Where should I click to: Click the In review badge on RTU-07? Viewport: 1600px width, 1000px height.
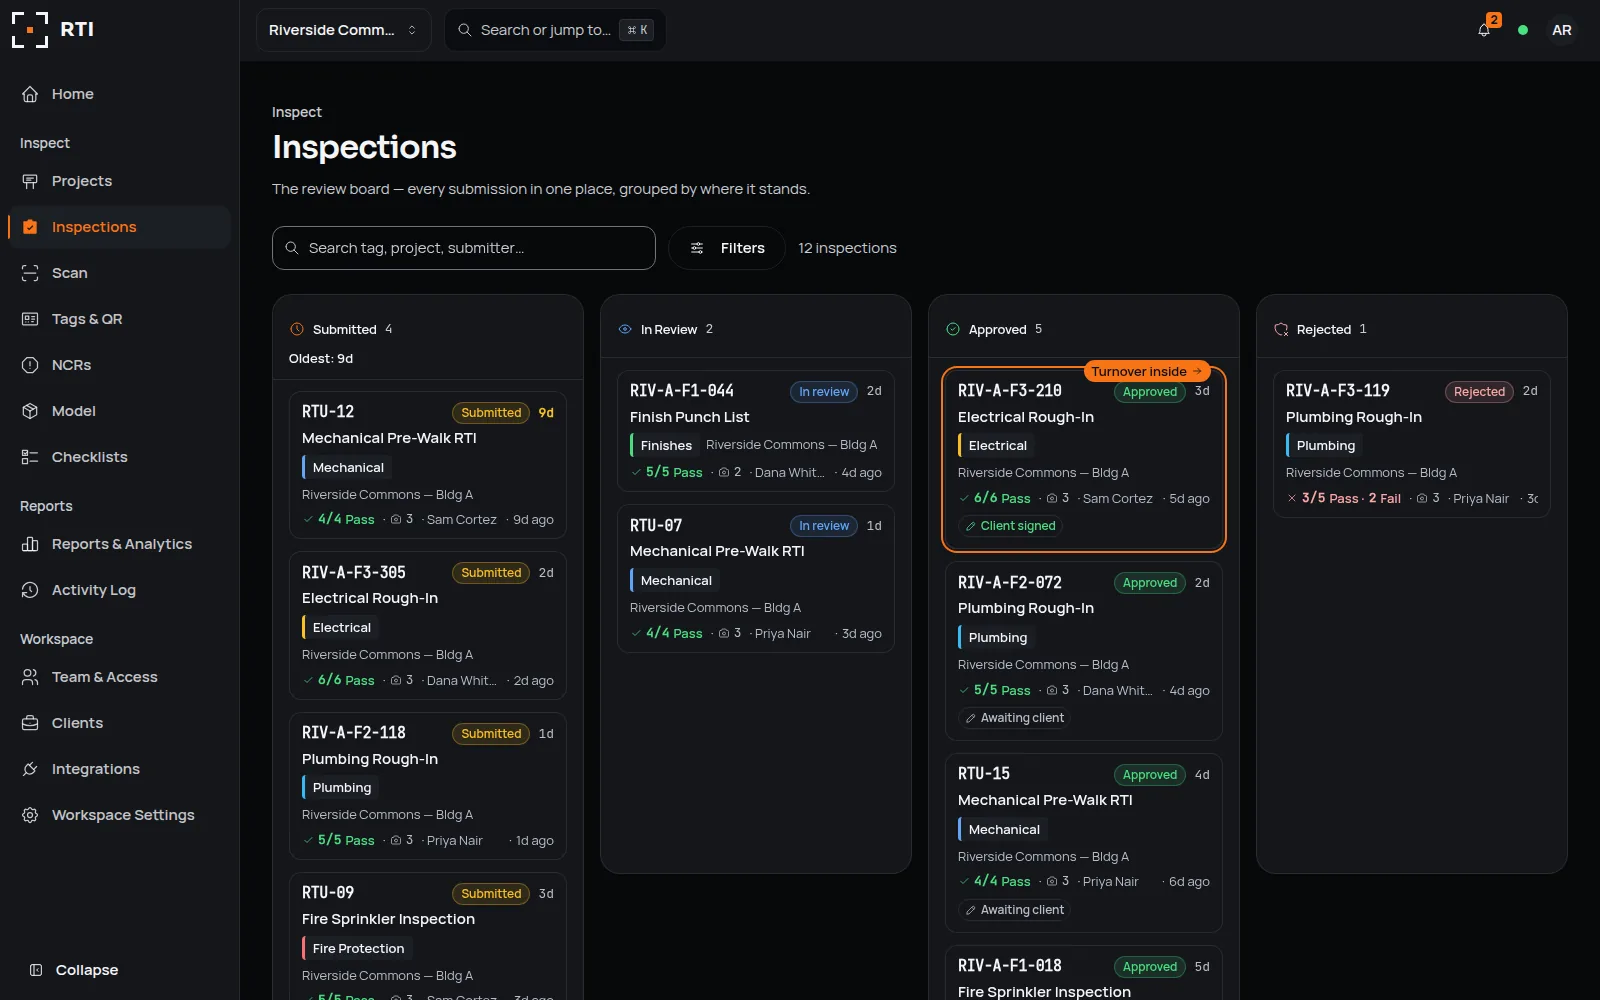[824, 526]
